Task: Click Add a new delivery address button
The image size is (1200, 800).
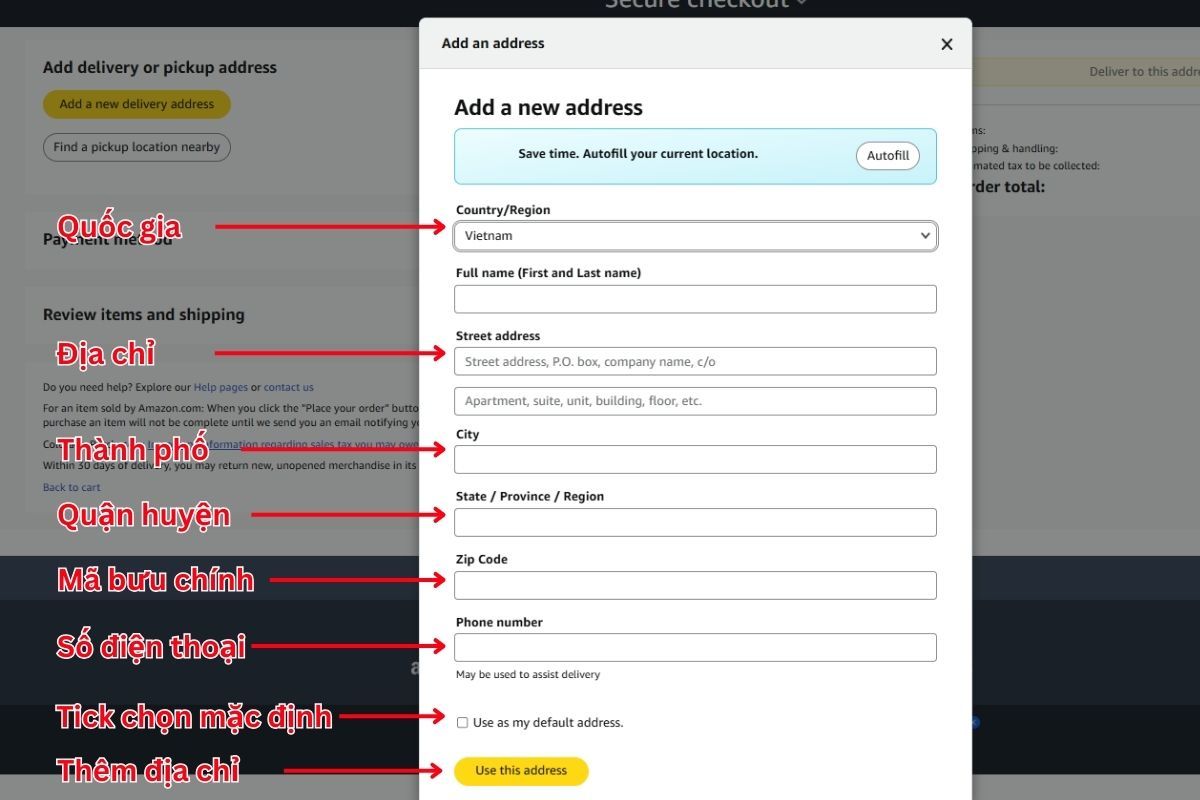Action: [136, 104]
